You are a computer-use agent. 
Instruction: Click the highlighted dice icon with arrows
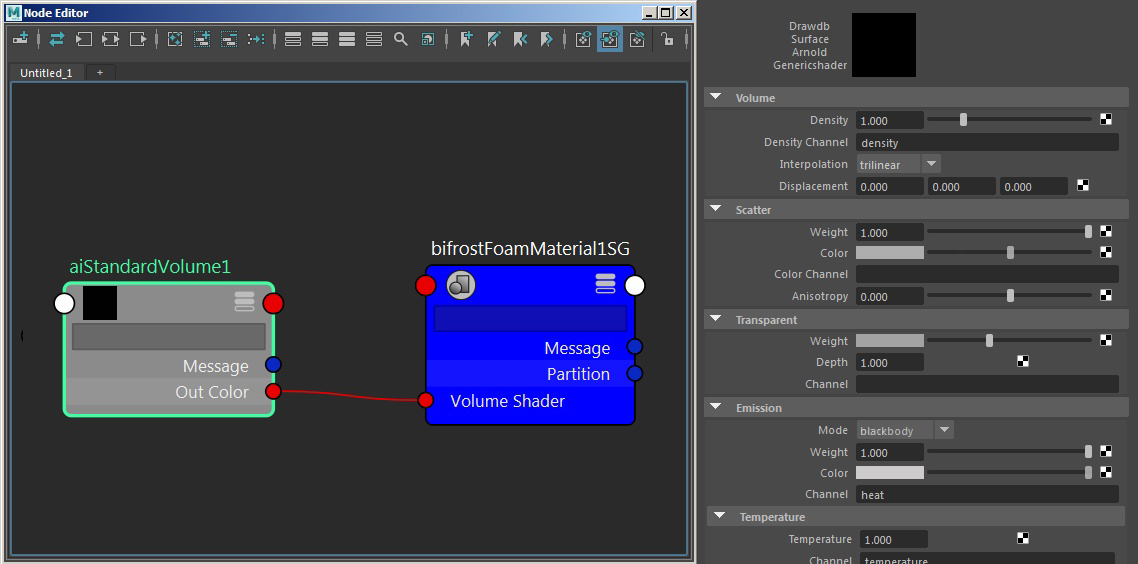point(610,39)
